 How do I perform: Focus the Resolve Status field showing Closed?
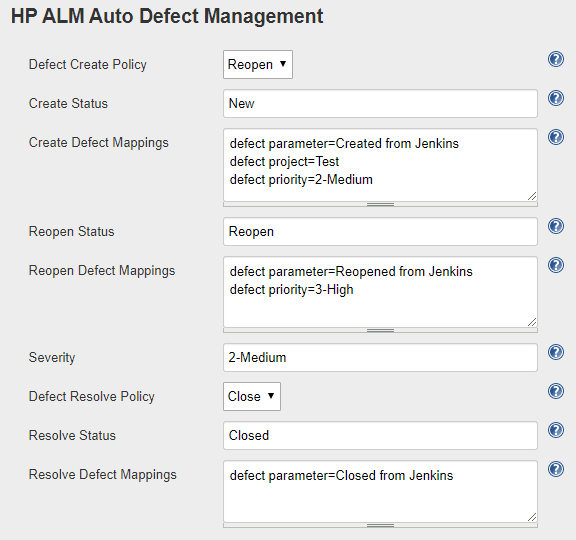pyautogui.click(x=380, y=435)
